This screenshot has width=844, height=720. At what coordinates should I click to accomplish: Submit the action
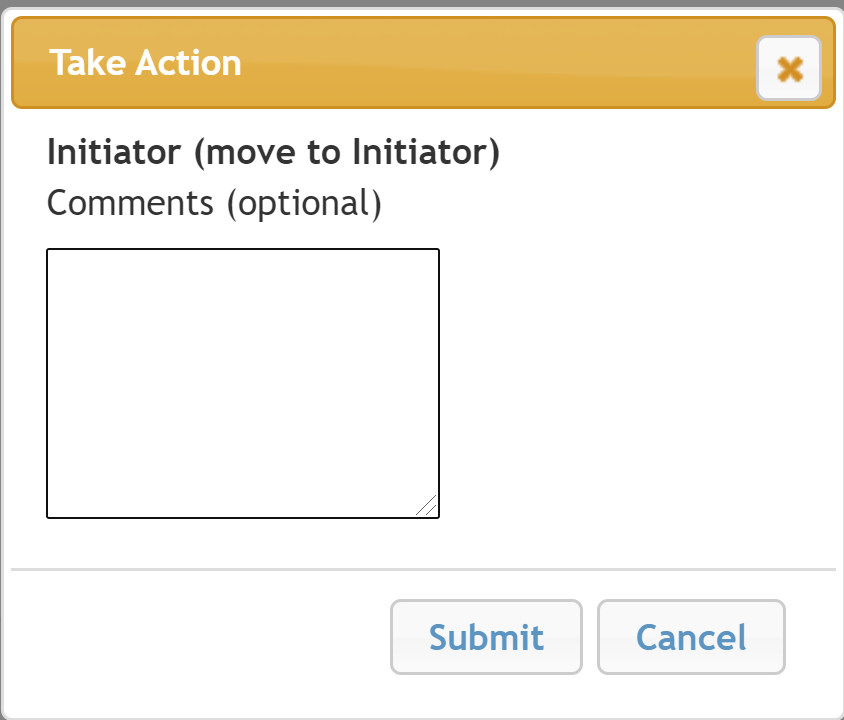click(486, 637)
